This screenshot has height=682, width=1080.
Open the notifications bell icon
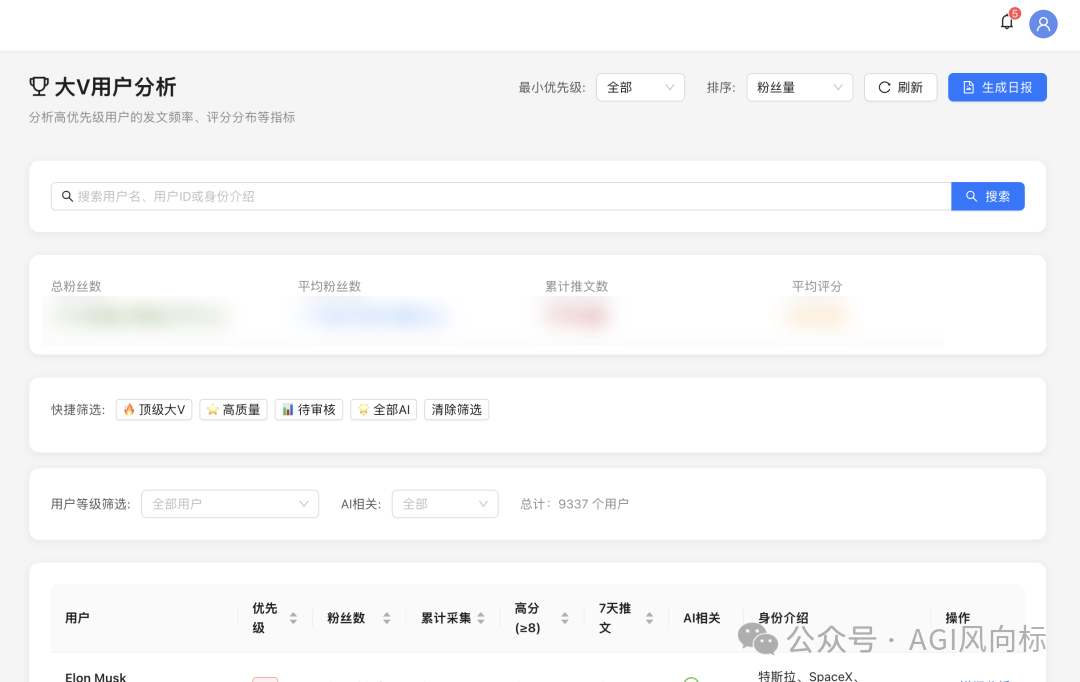(1007, 22)
